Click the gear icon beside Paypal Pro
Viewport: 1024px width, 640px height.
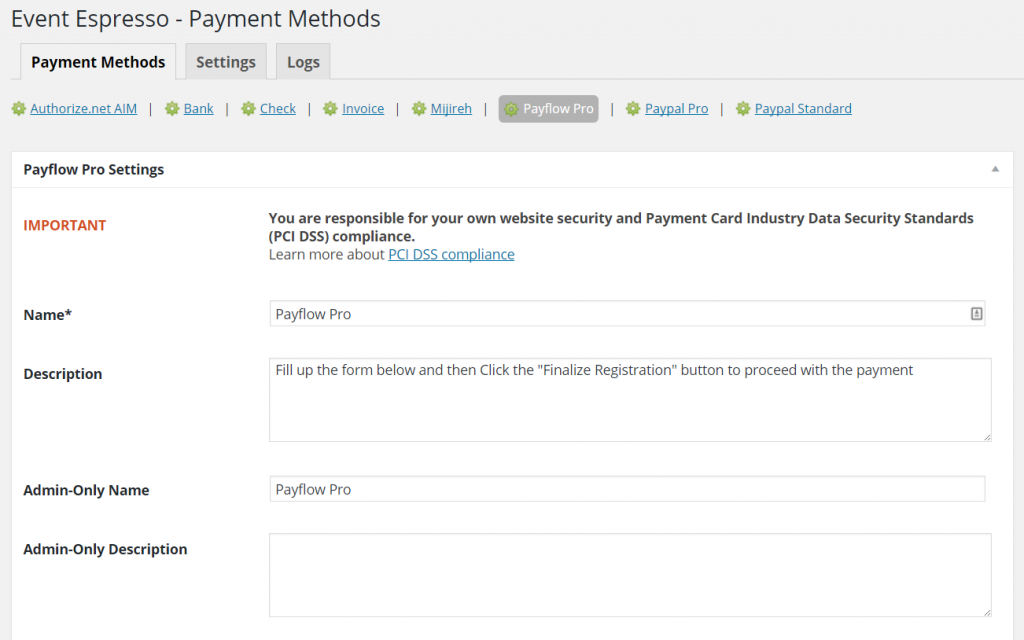(633, 108)
